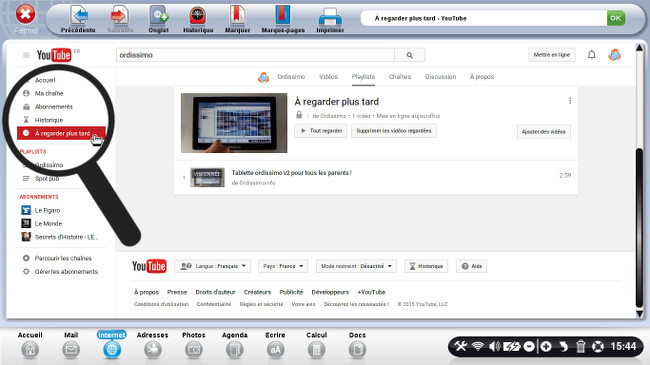Click the vertical scrollbar thumb
Screen dimensions: 650x365
click(640, 227)
